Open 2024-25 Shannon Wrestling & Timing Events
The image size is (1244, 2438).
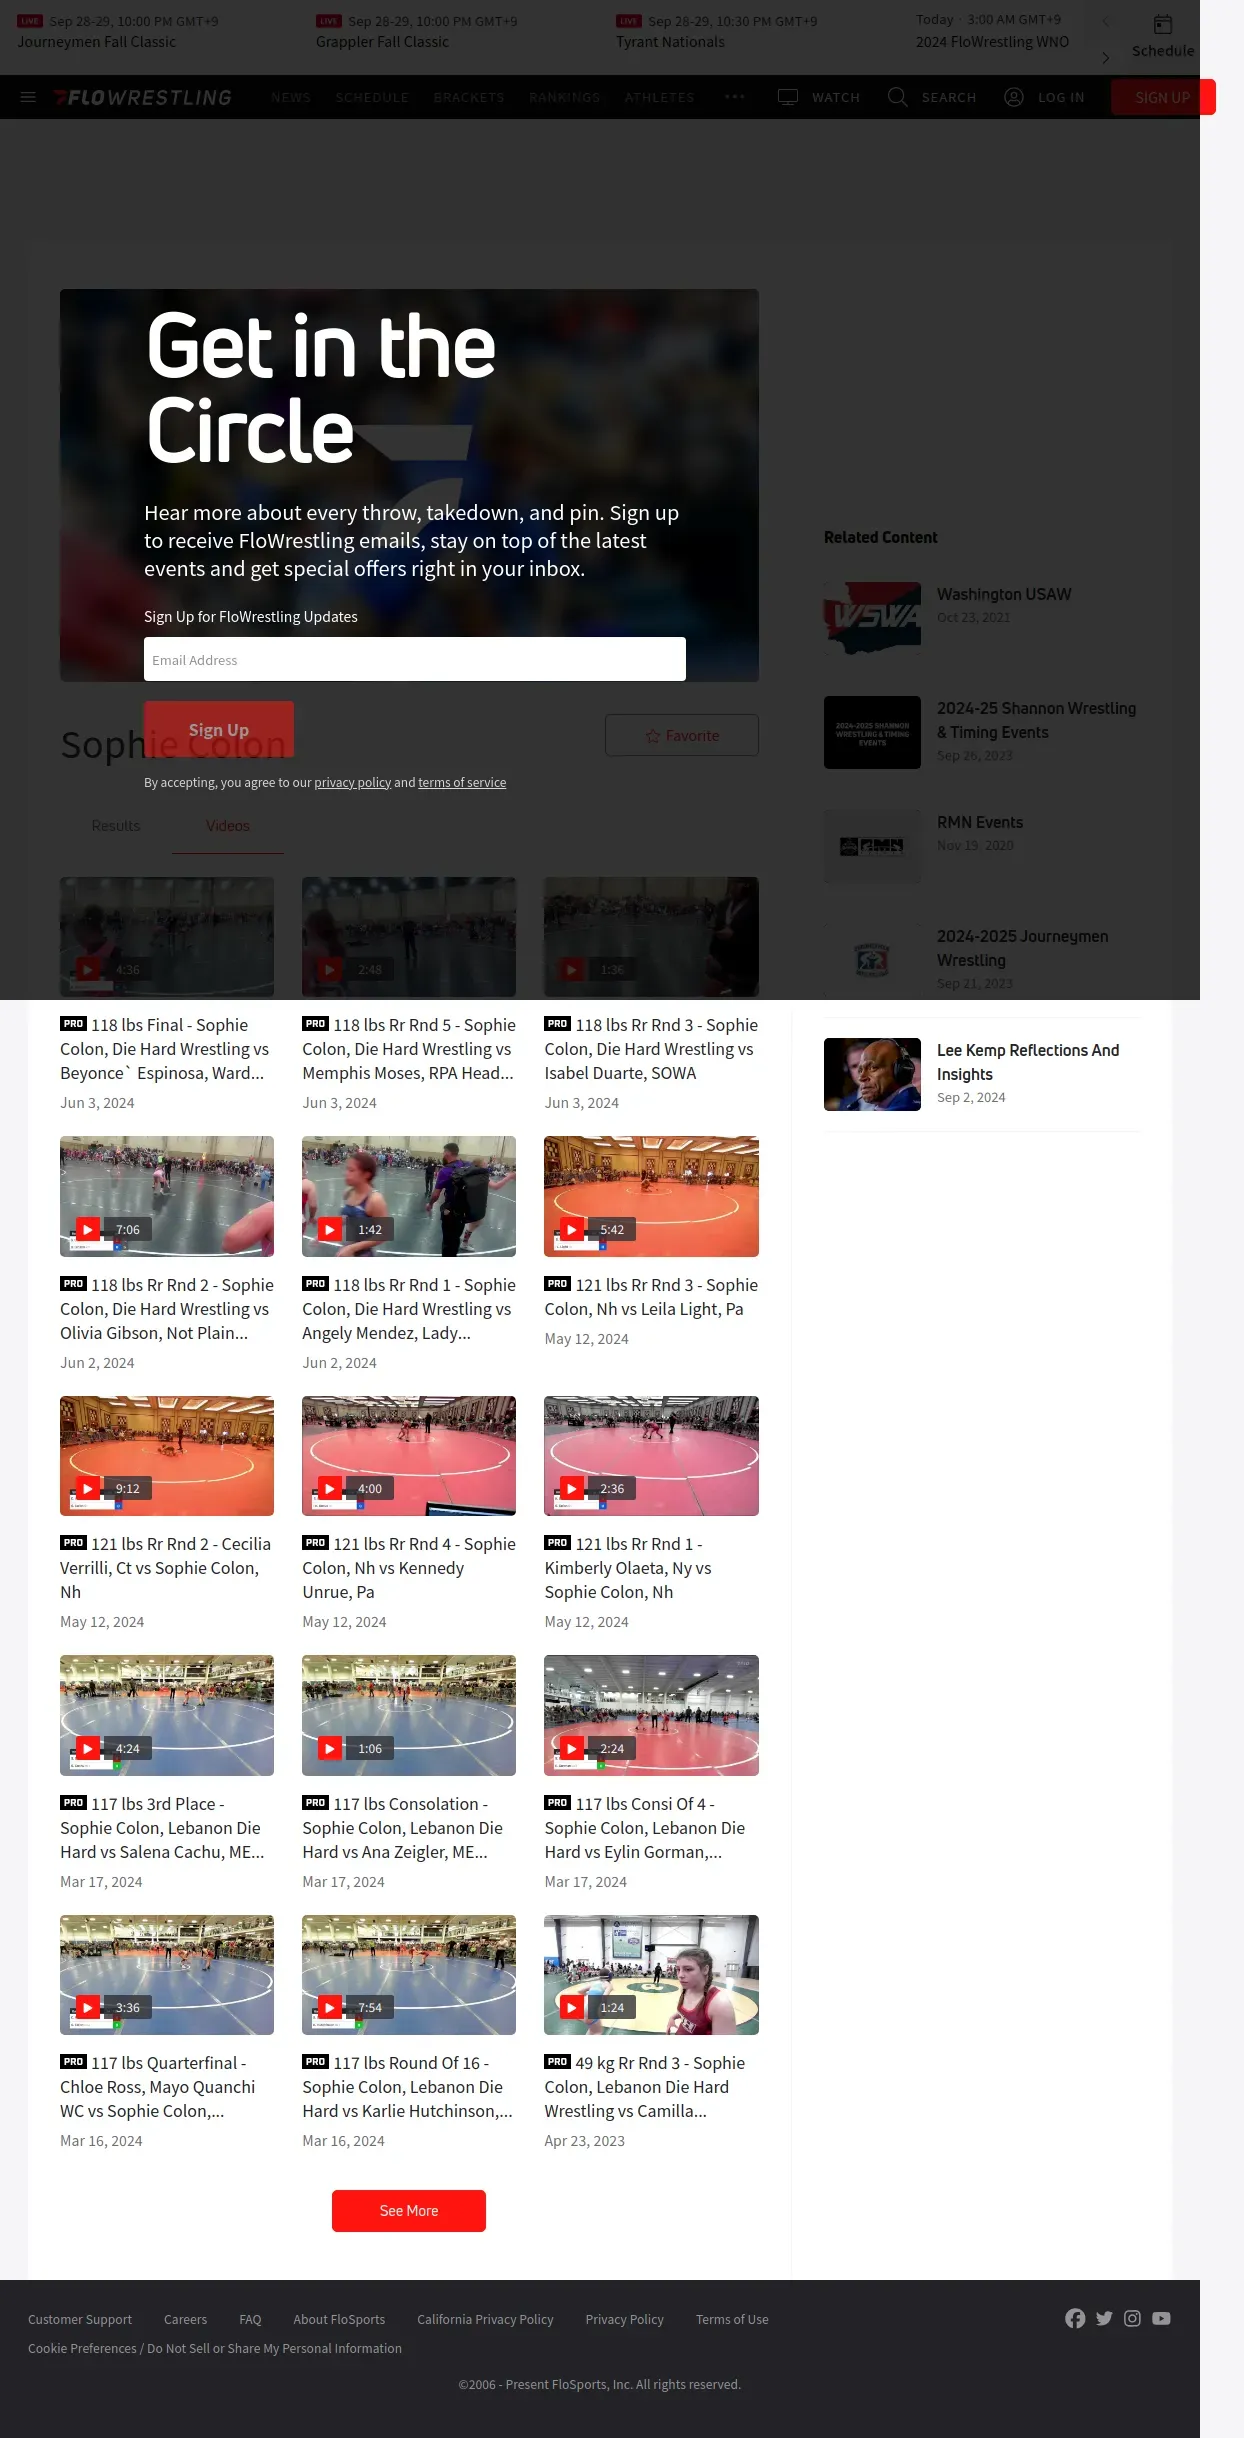[1036, 720]
